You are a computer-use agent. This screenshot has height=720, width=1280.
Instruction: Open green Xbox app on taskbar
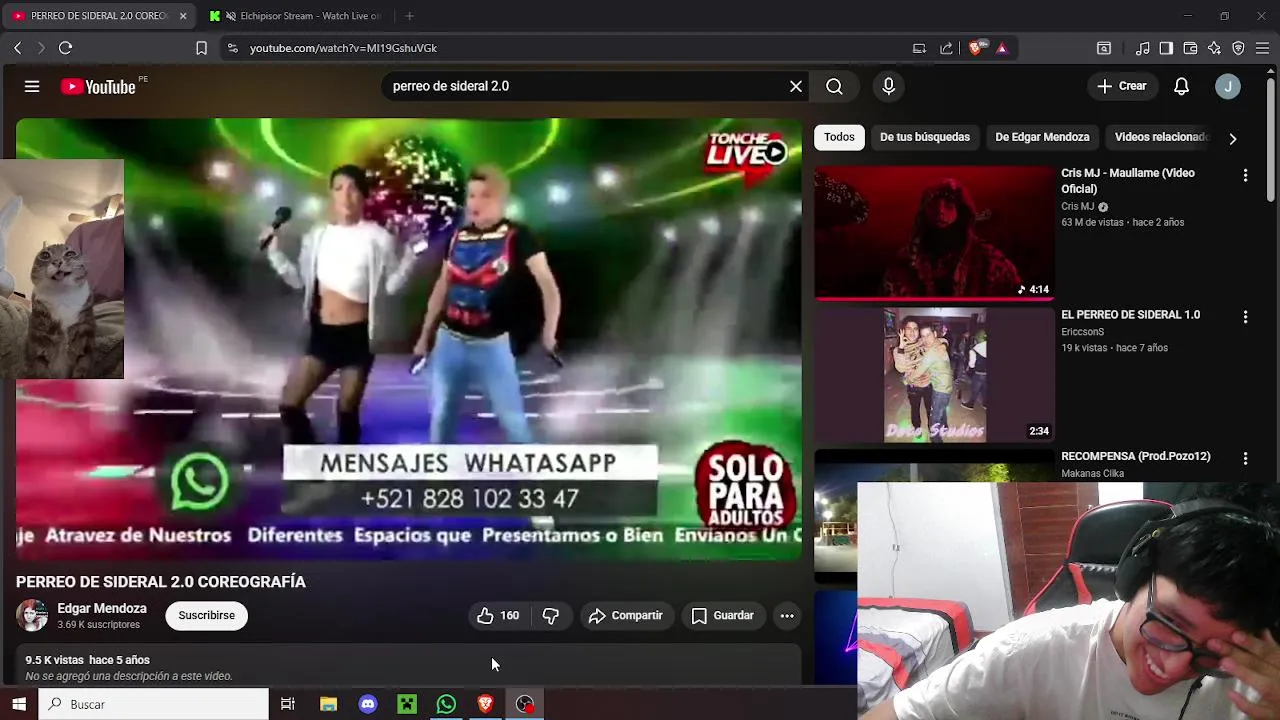407,704
